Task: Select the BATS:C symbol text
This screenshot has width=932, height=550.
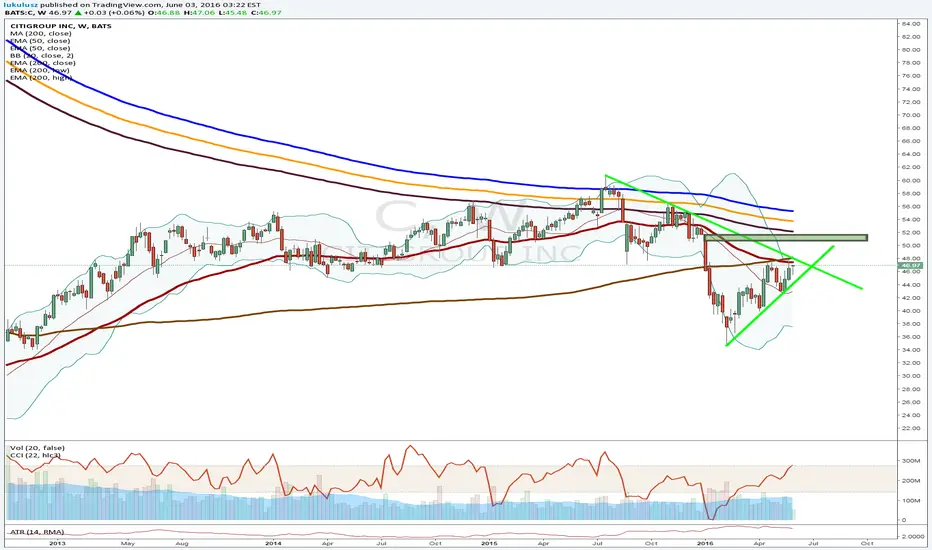Action: click(18, 12)
